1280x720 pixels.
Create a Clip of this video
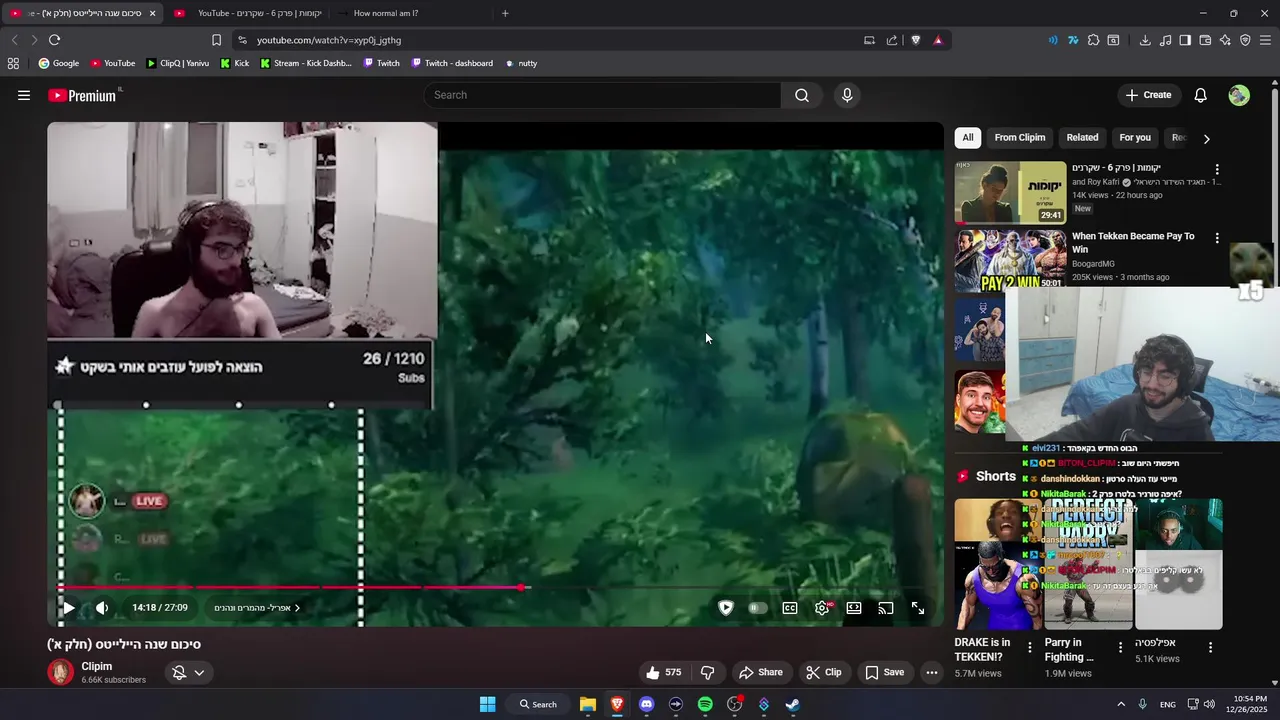click(x=824, y=672)
